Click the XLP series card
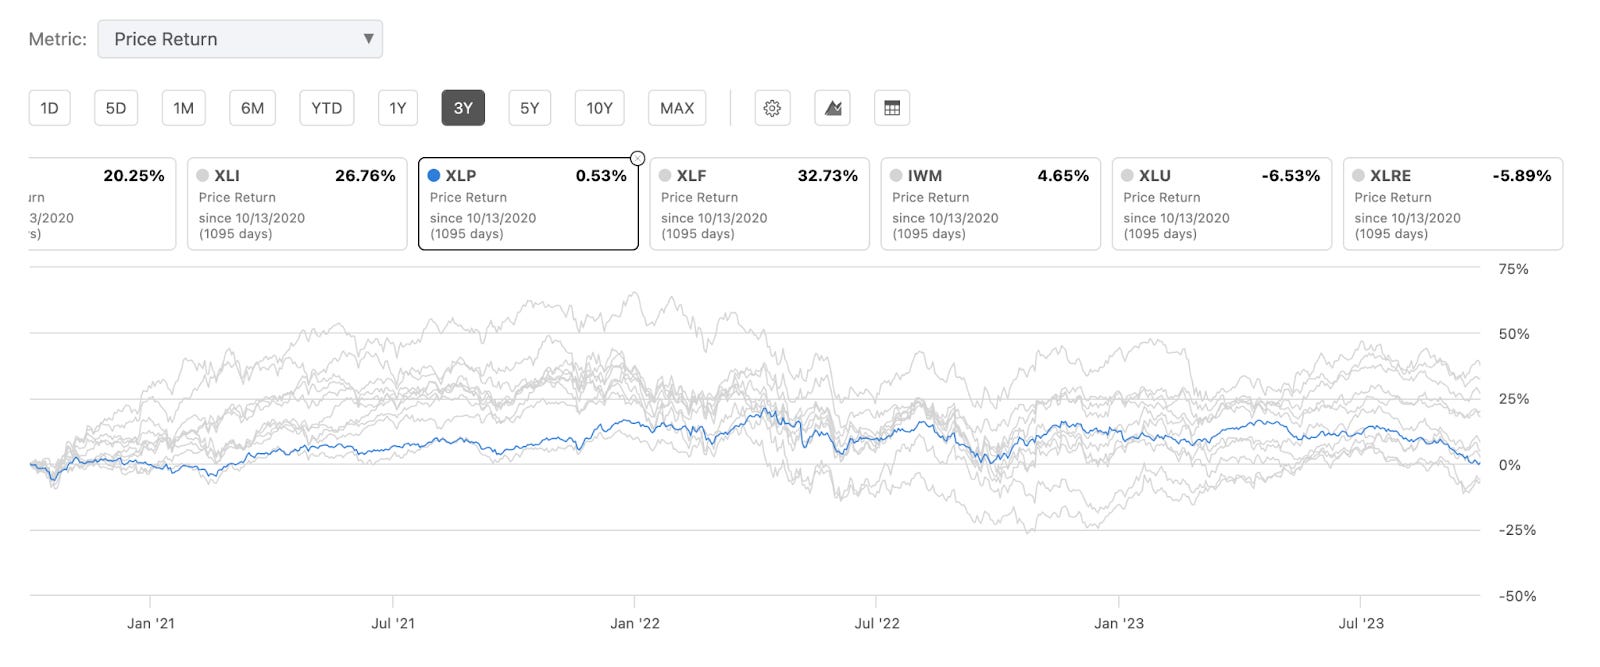Viewport: 1600px width, 667px height. coord(528,204)
